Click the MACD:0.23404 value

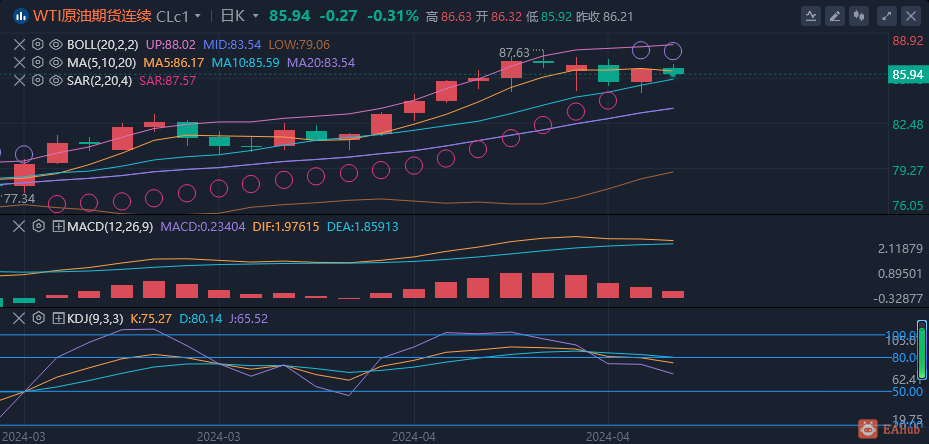[x=203, y=226]
